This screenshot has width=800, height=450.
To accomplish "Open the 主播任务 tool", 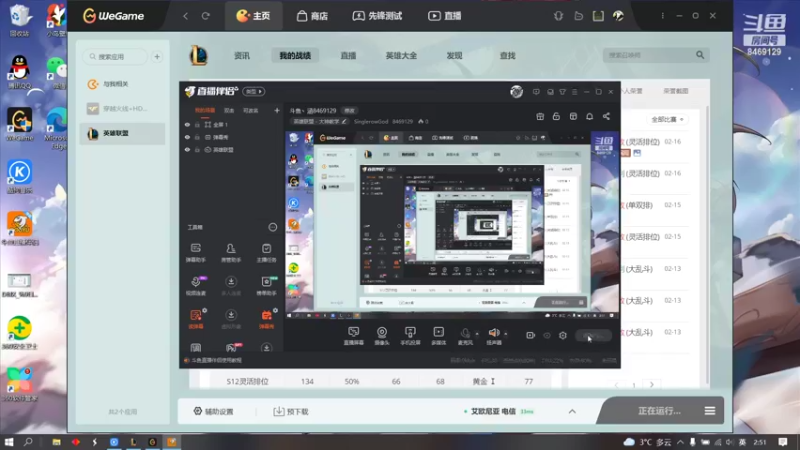I will (x=266, y=253).
